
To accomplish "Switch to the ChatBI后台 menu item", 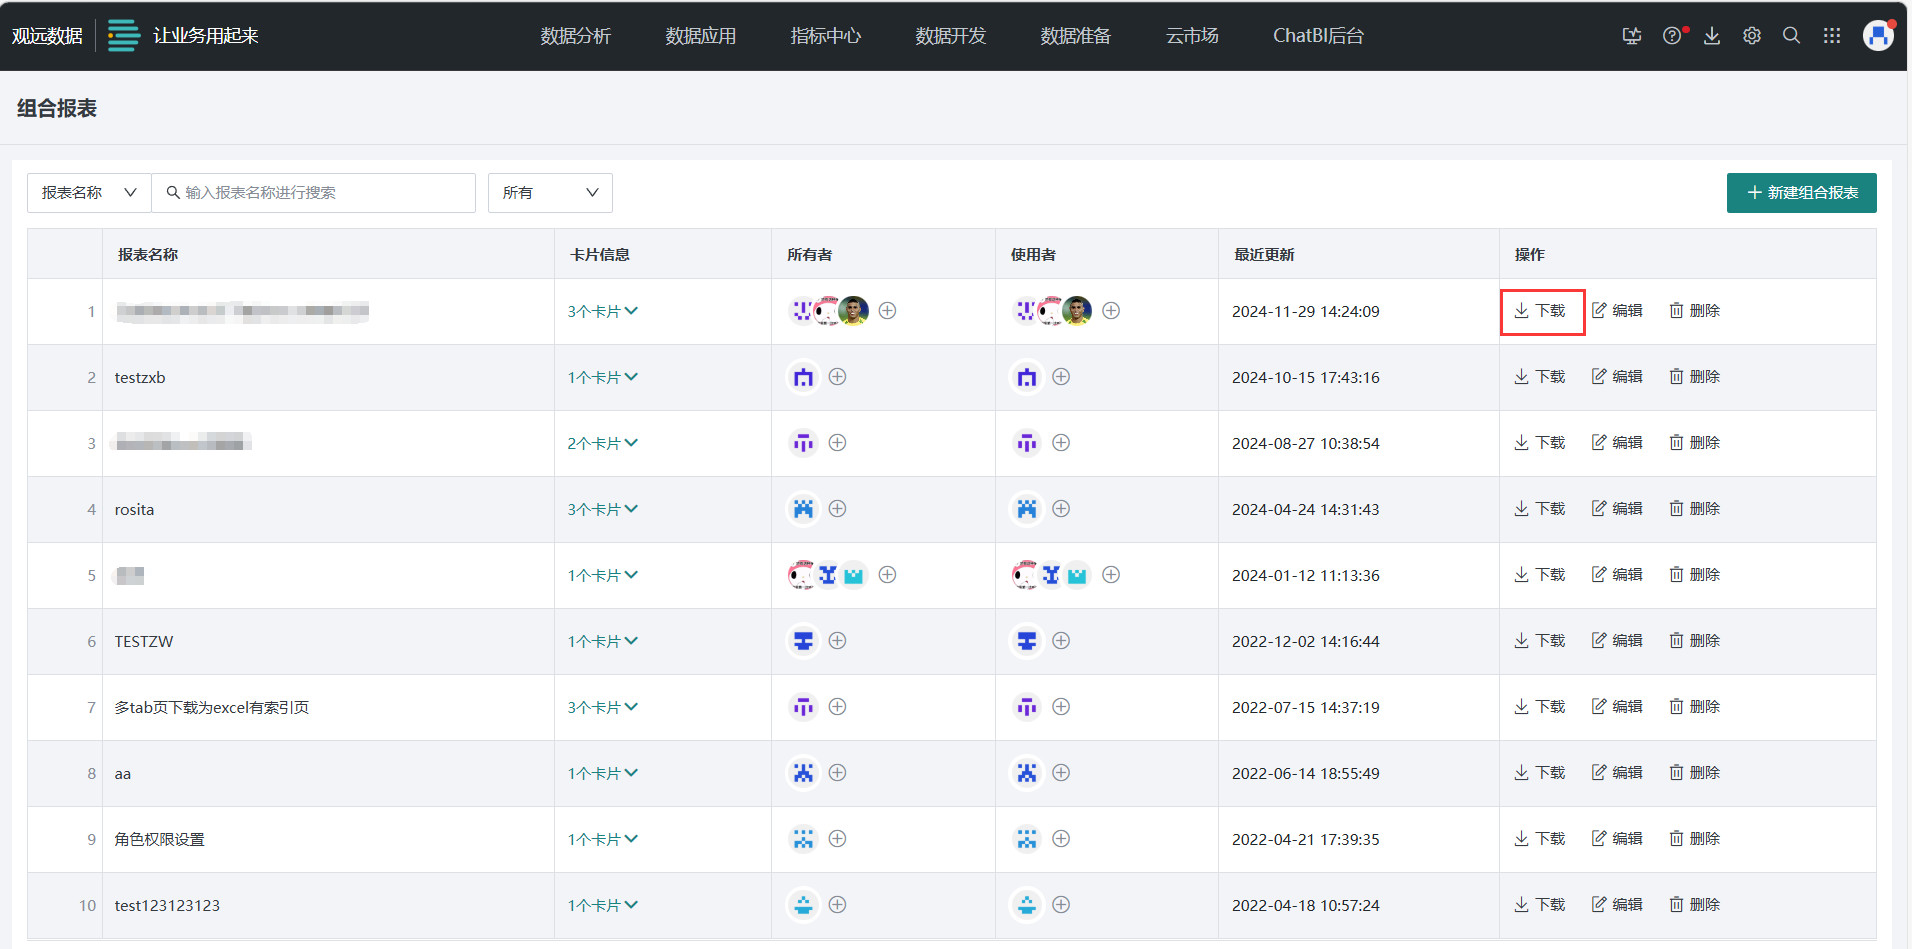I will tap(1317, 35).
